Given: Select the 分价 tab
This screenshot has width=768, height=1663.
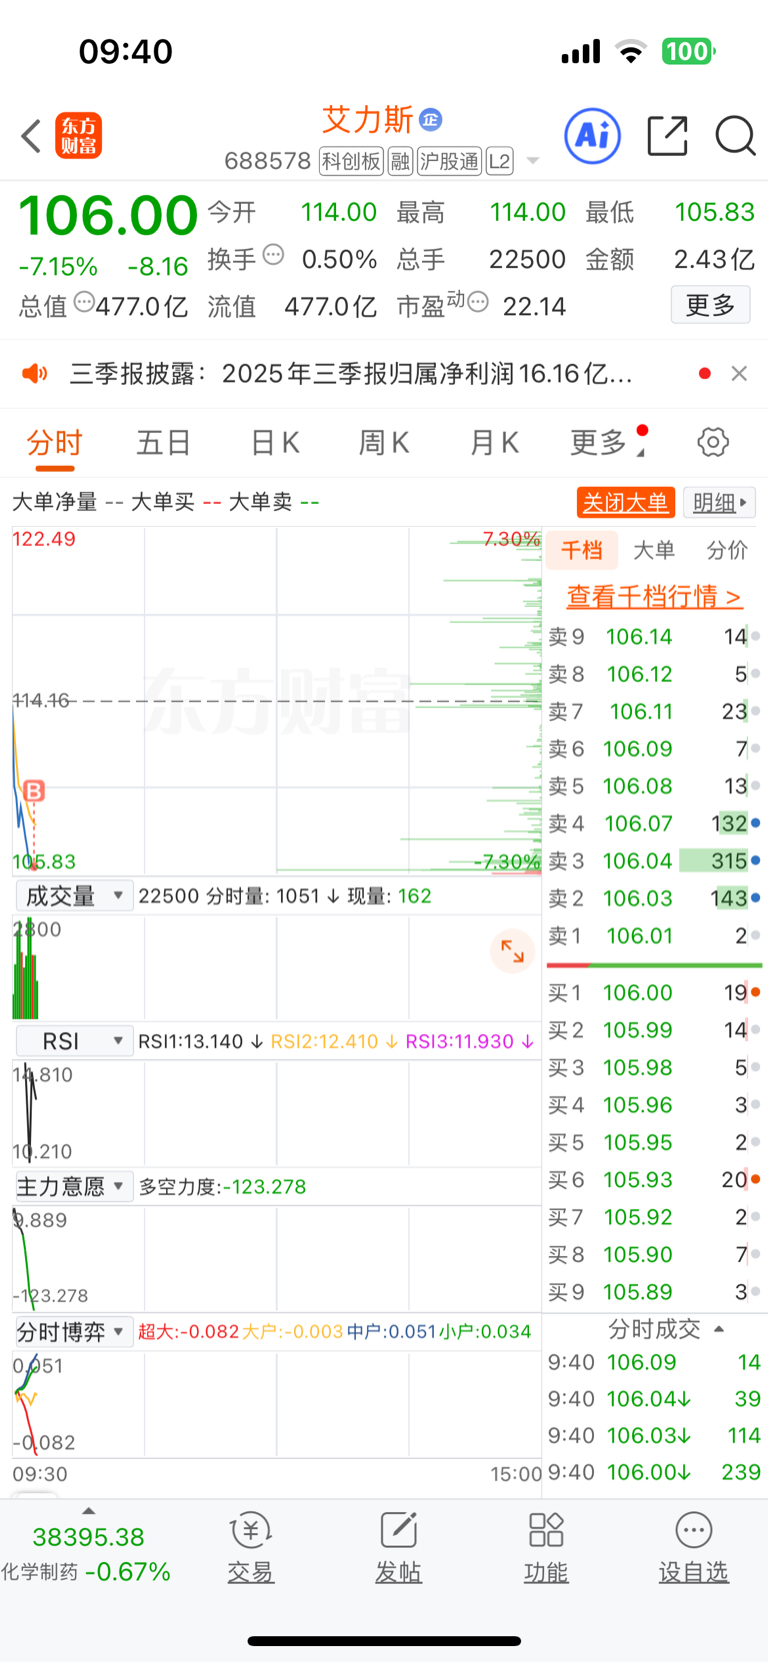Looking at the screenshot, I should click(x=727, y=550).
